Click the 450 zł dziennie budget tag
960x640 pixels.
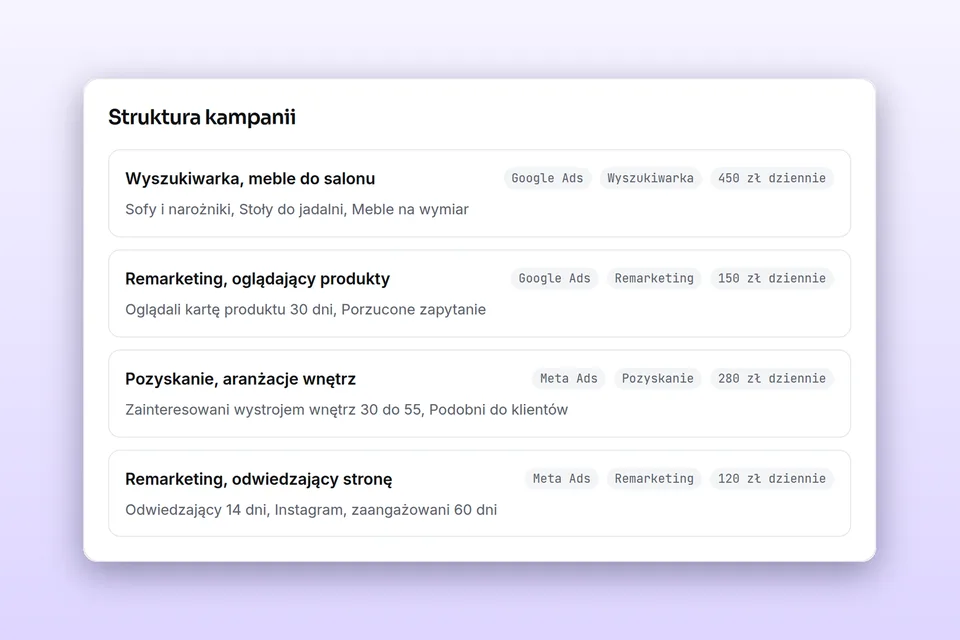771,178
